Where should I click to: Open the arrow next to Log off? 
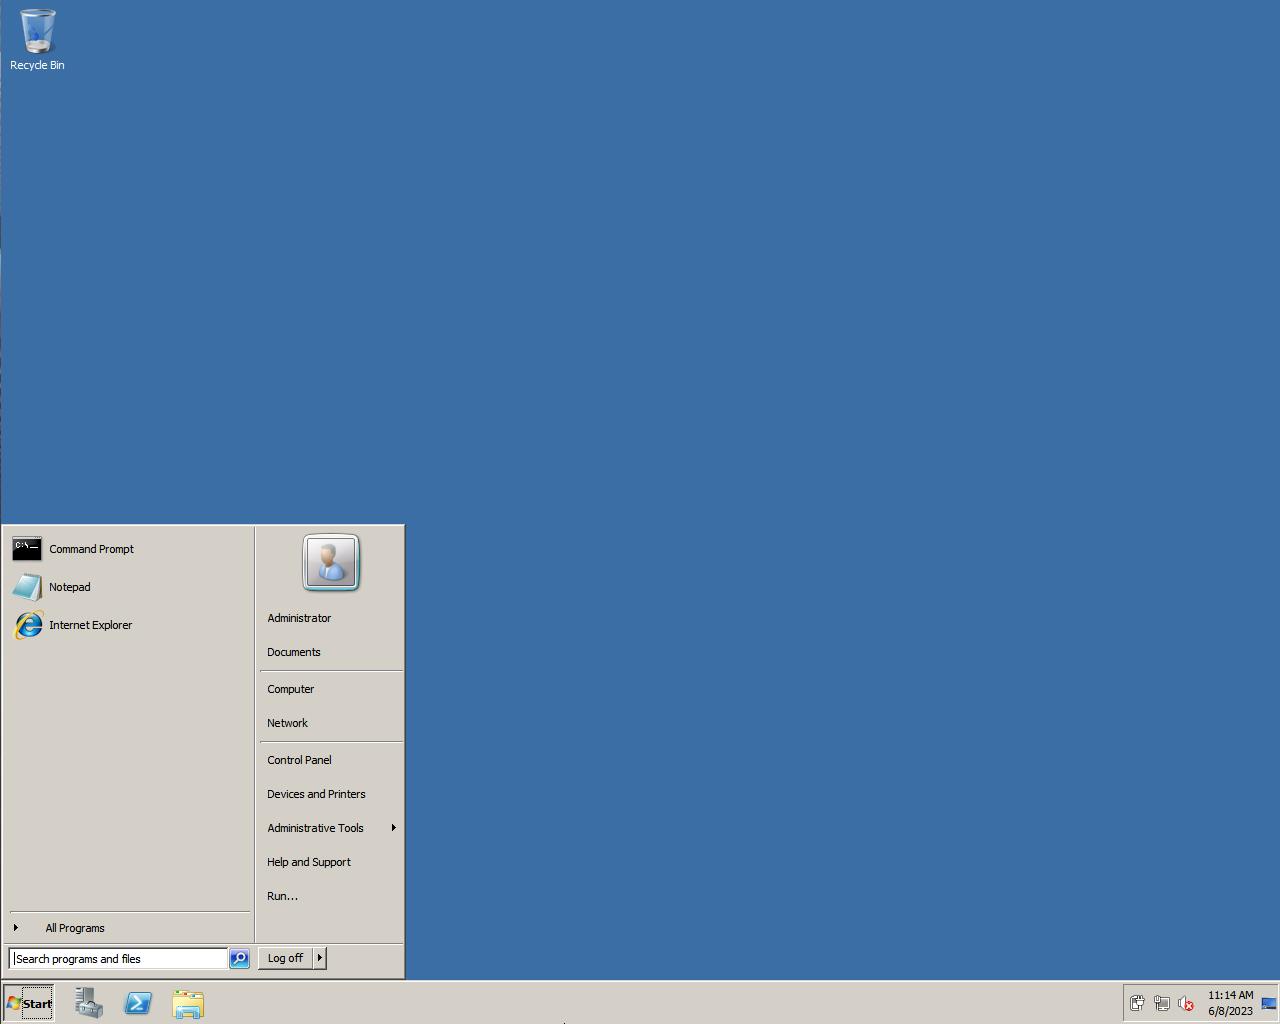point(320,958)
